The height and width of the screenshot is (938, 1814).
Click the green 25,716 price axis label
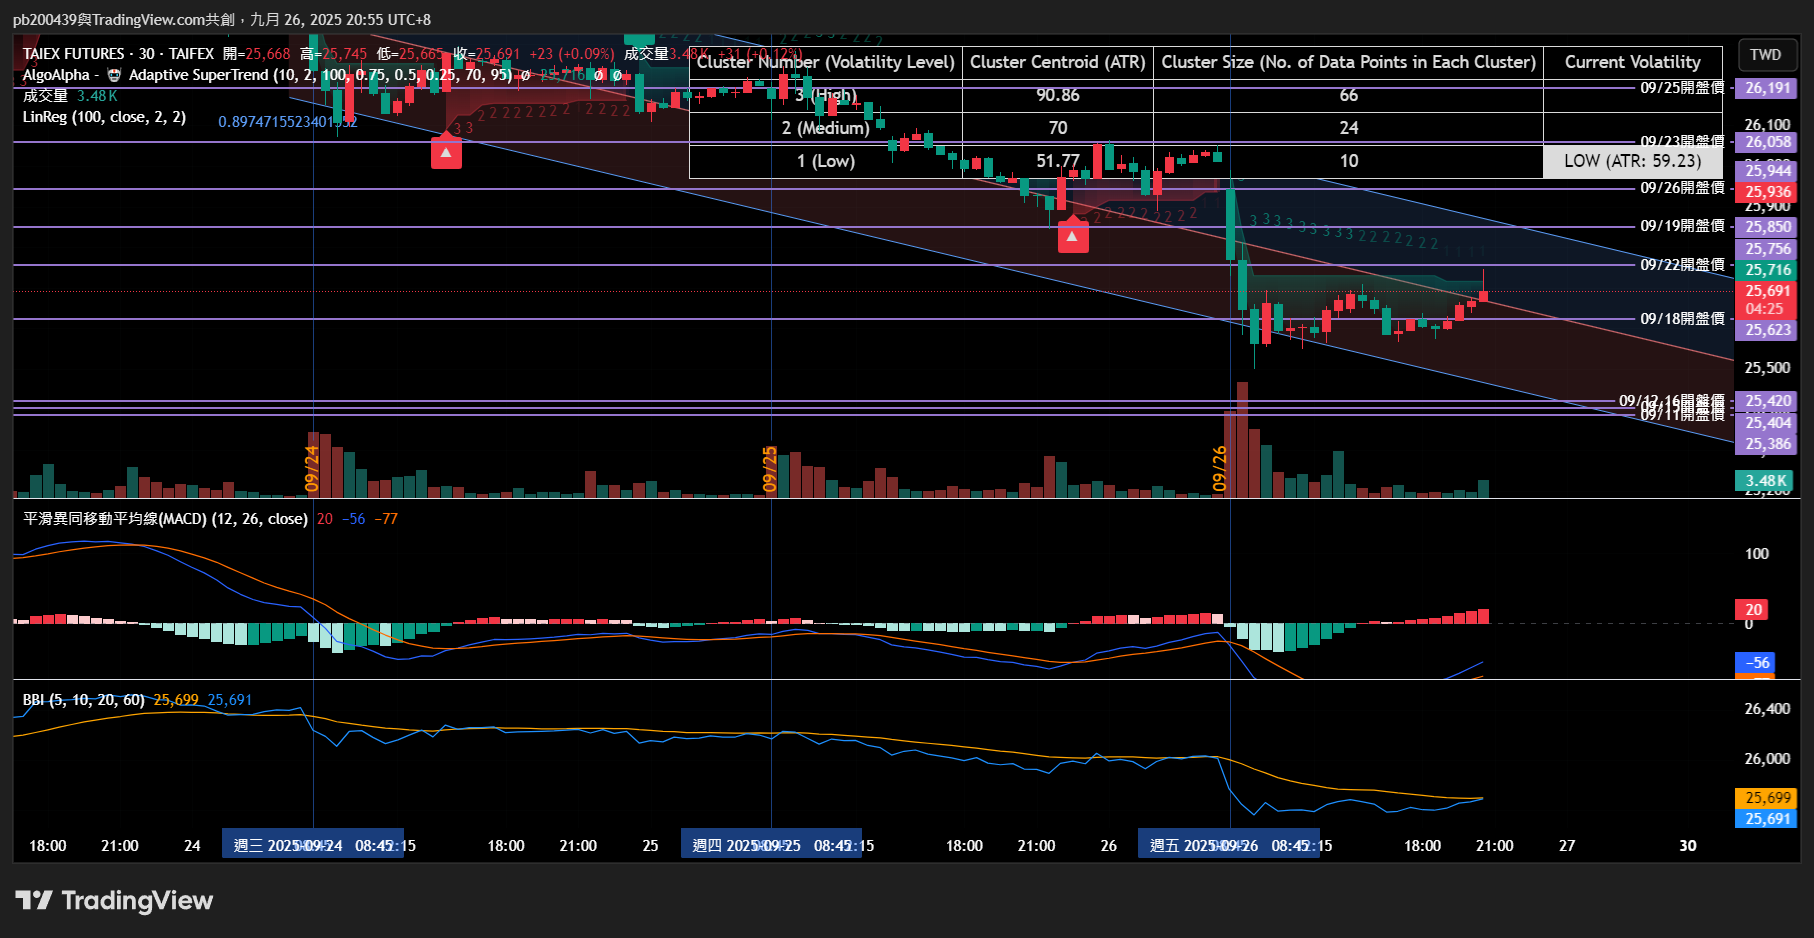(x=1767, y=270)
